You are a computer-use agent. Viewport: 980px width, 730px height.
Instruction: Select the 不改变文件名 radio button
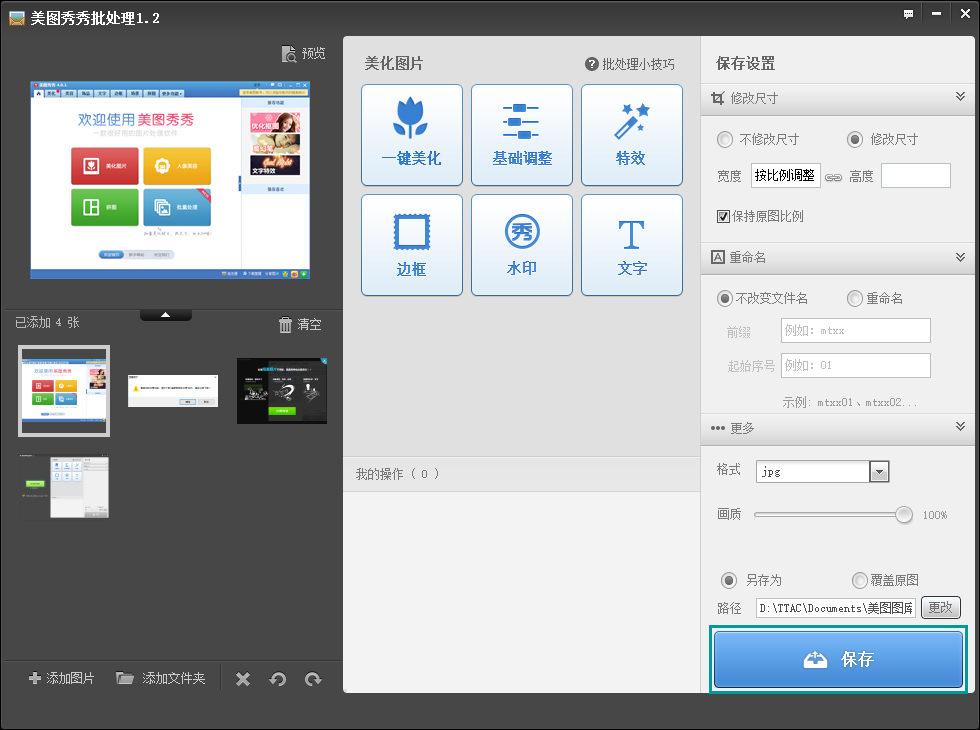click(x=724, y=298)
